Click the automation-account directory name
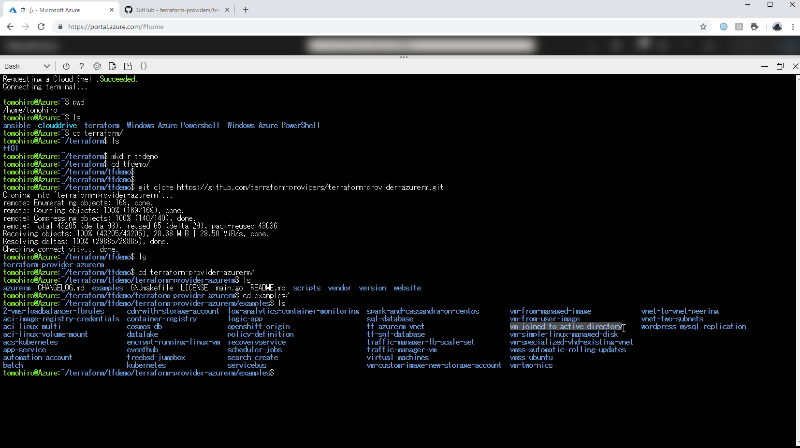800x448 pixels. (37, 358)
